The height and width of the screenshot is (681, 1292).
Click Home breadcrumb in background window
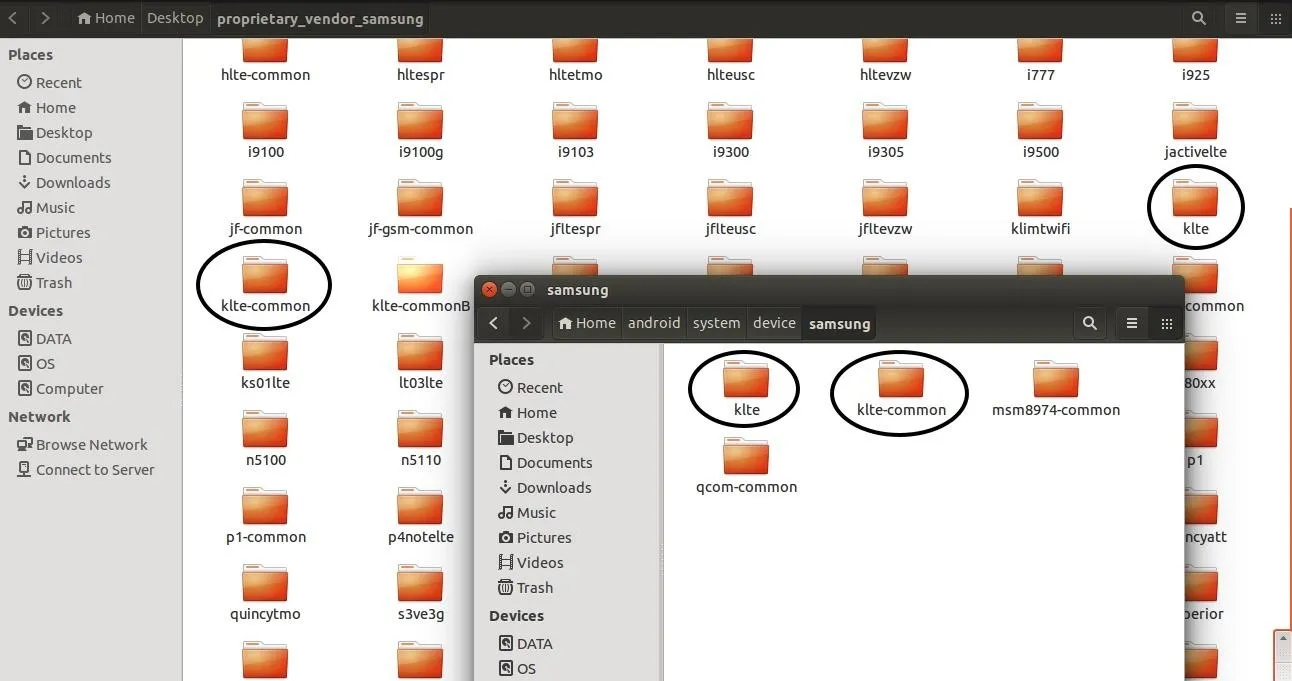105,18
